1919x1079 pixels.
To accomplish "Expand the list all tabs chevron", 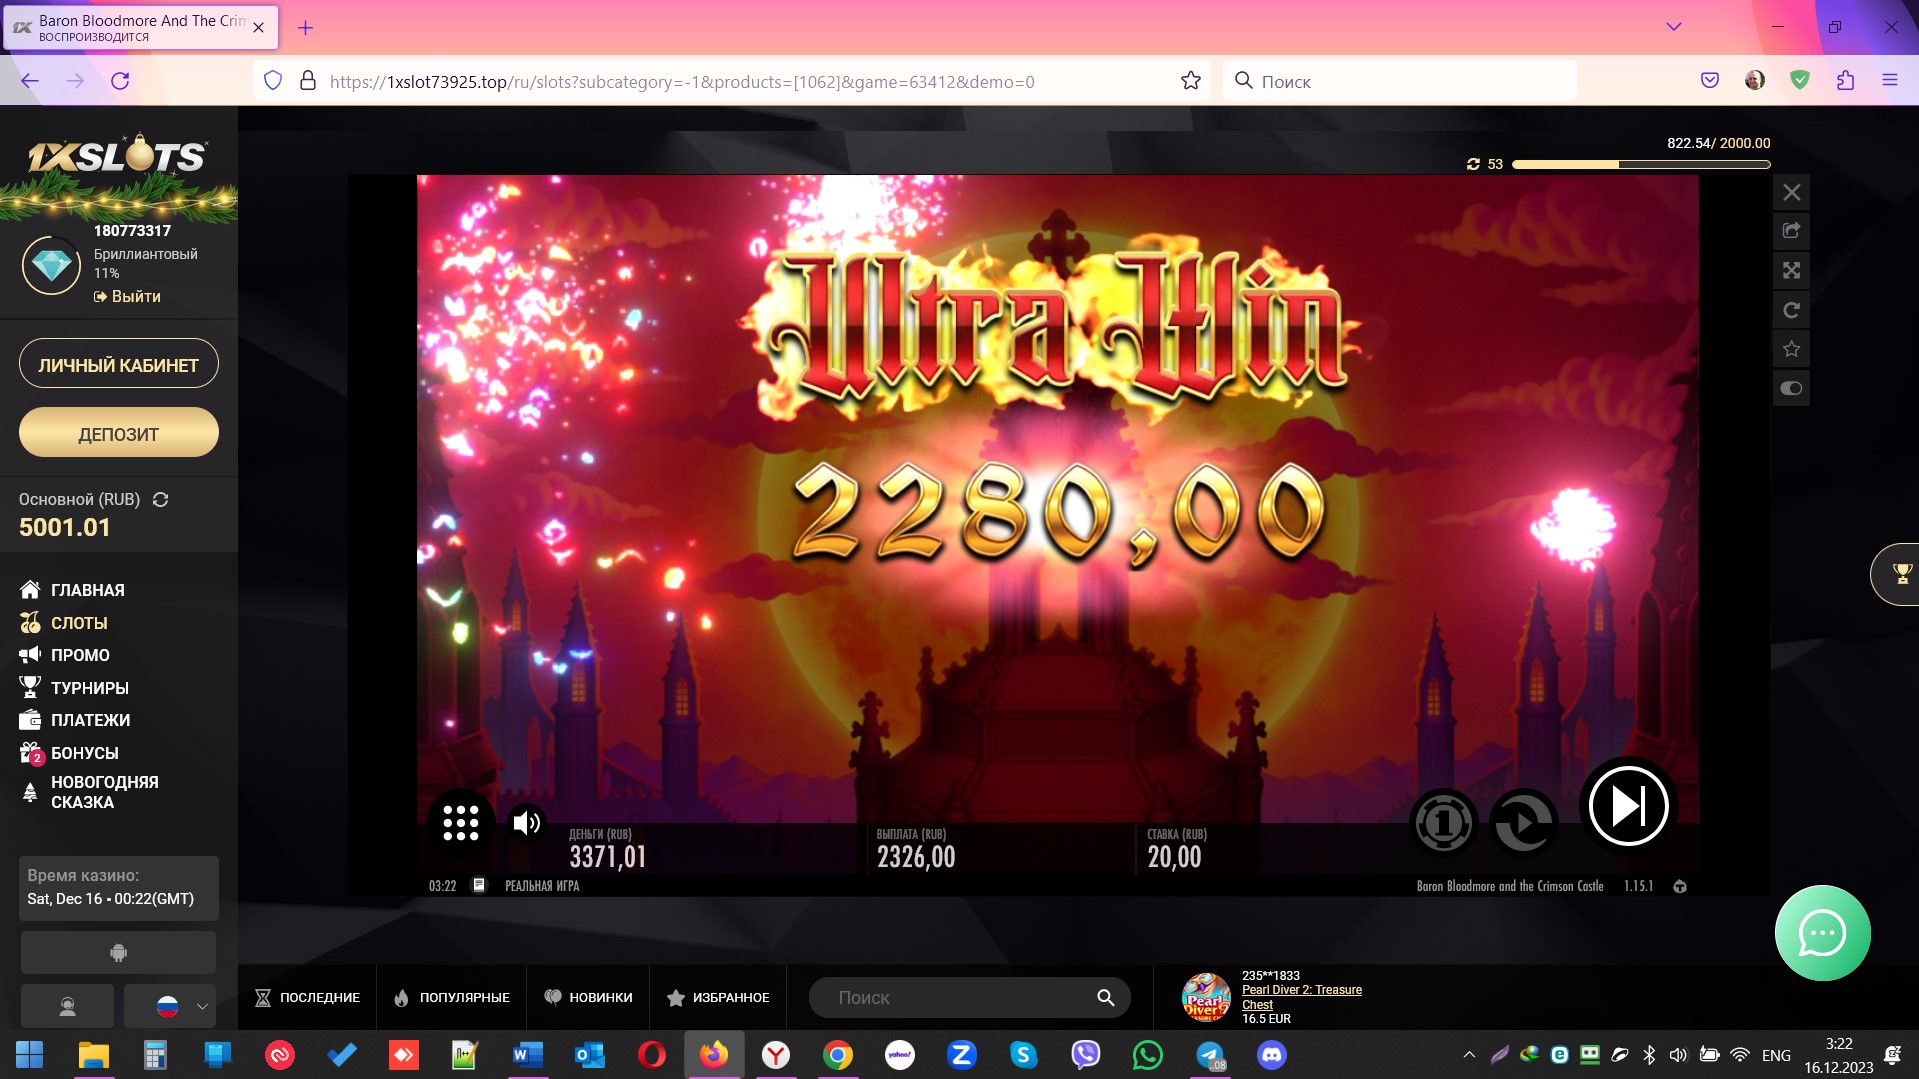I will click(x=1673, y=27).
